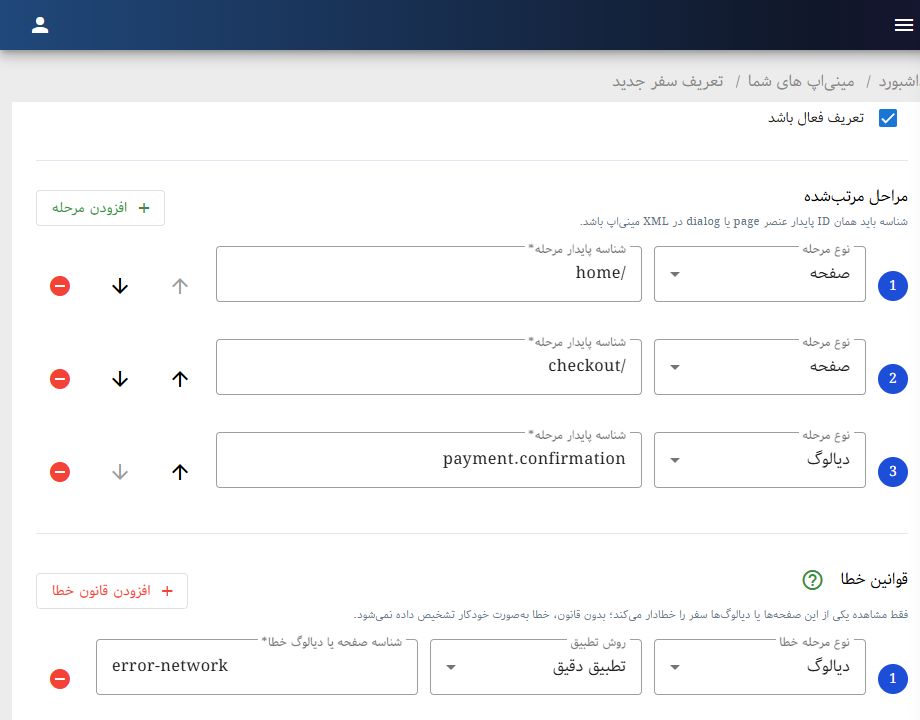Go to داشبورد breadcrumb link

click(x=899, y=81)
